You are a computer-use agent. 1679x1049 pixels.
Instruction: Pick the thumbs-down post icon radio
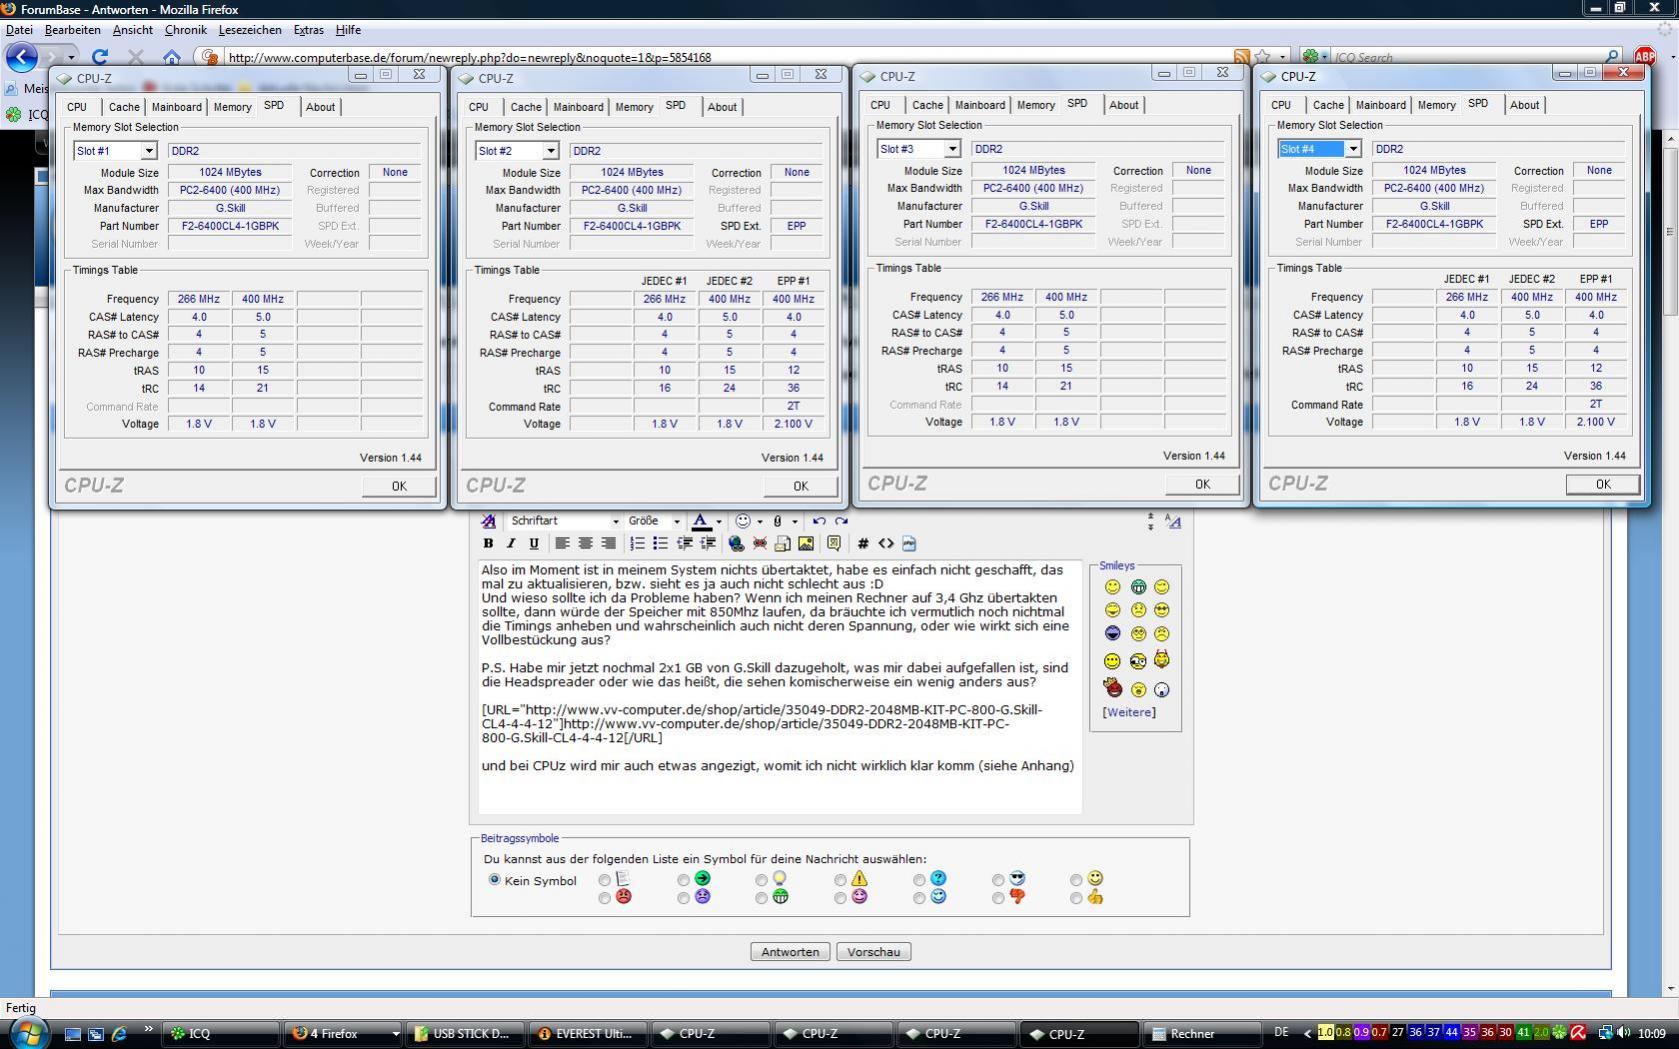click(998, 898)
